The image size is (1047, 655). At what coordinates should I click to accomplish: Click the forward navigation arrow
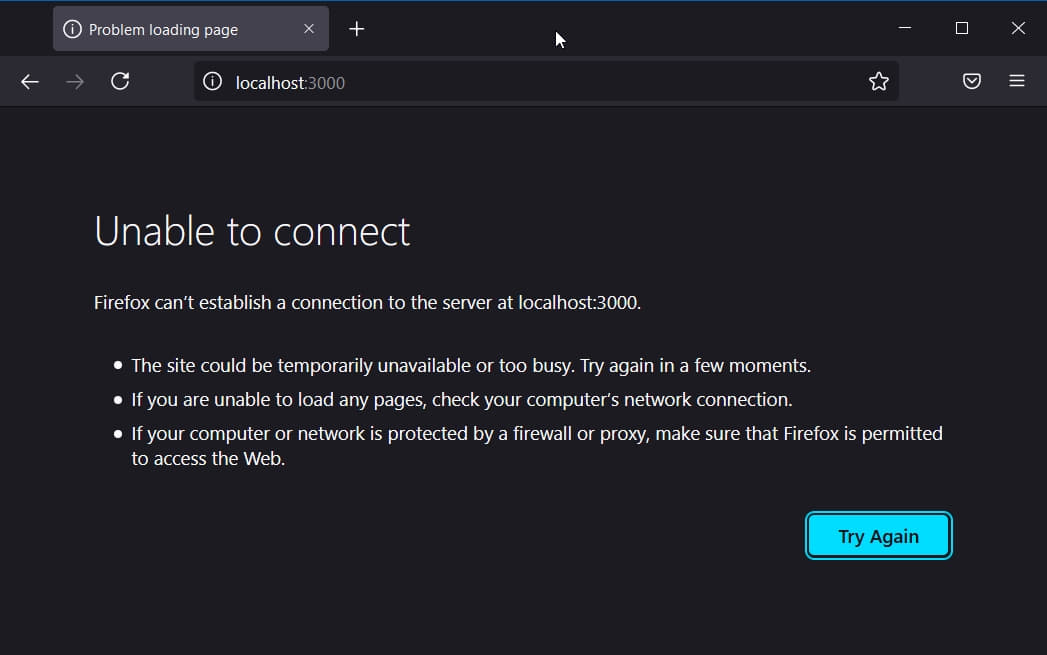(75, 82)
